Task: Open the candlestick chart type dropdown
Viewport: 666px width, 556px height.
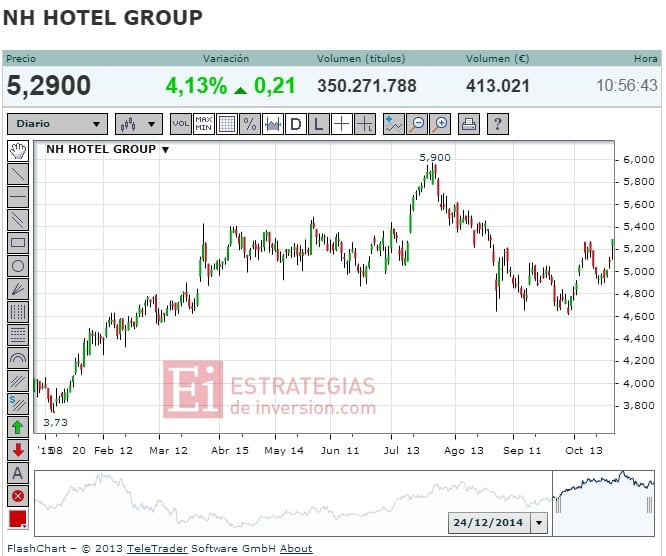Action: [139, 124]
